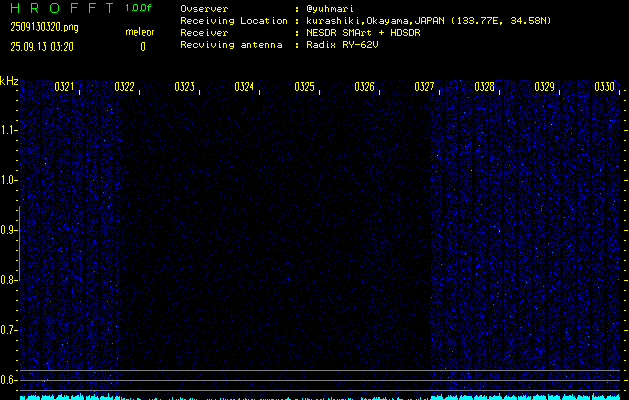Click the 0.9 frequency axis label
629x400 pixels.
coord(8,230)
